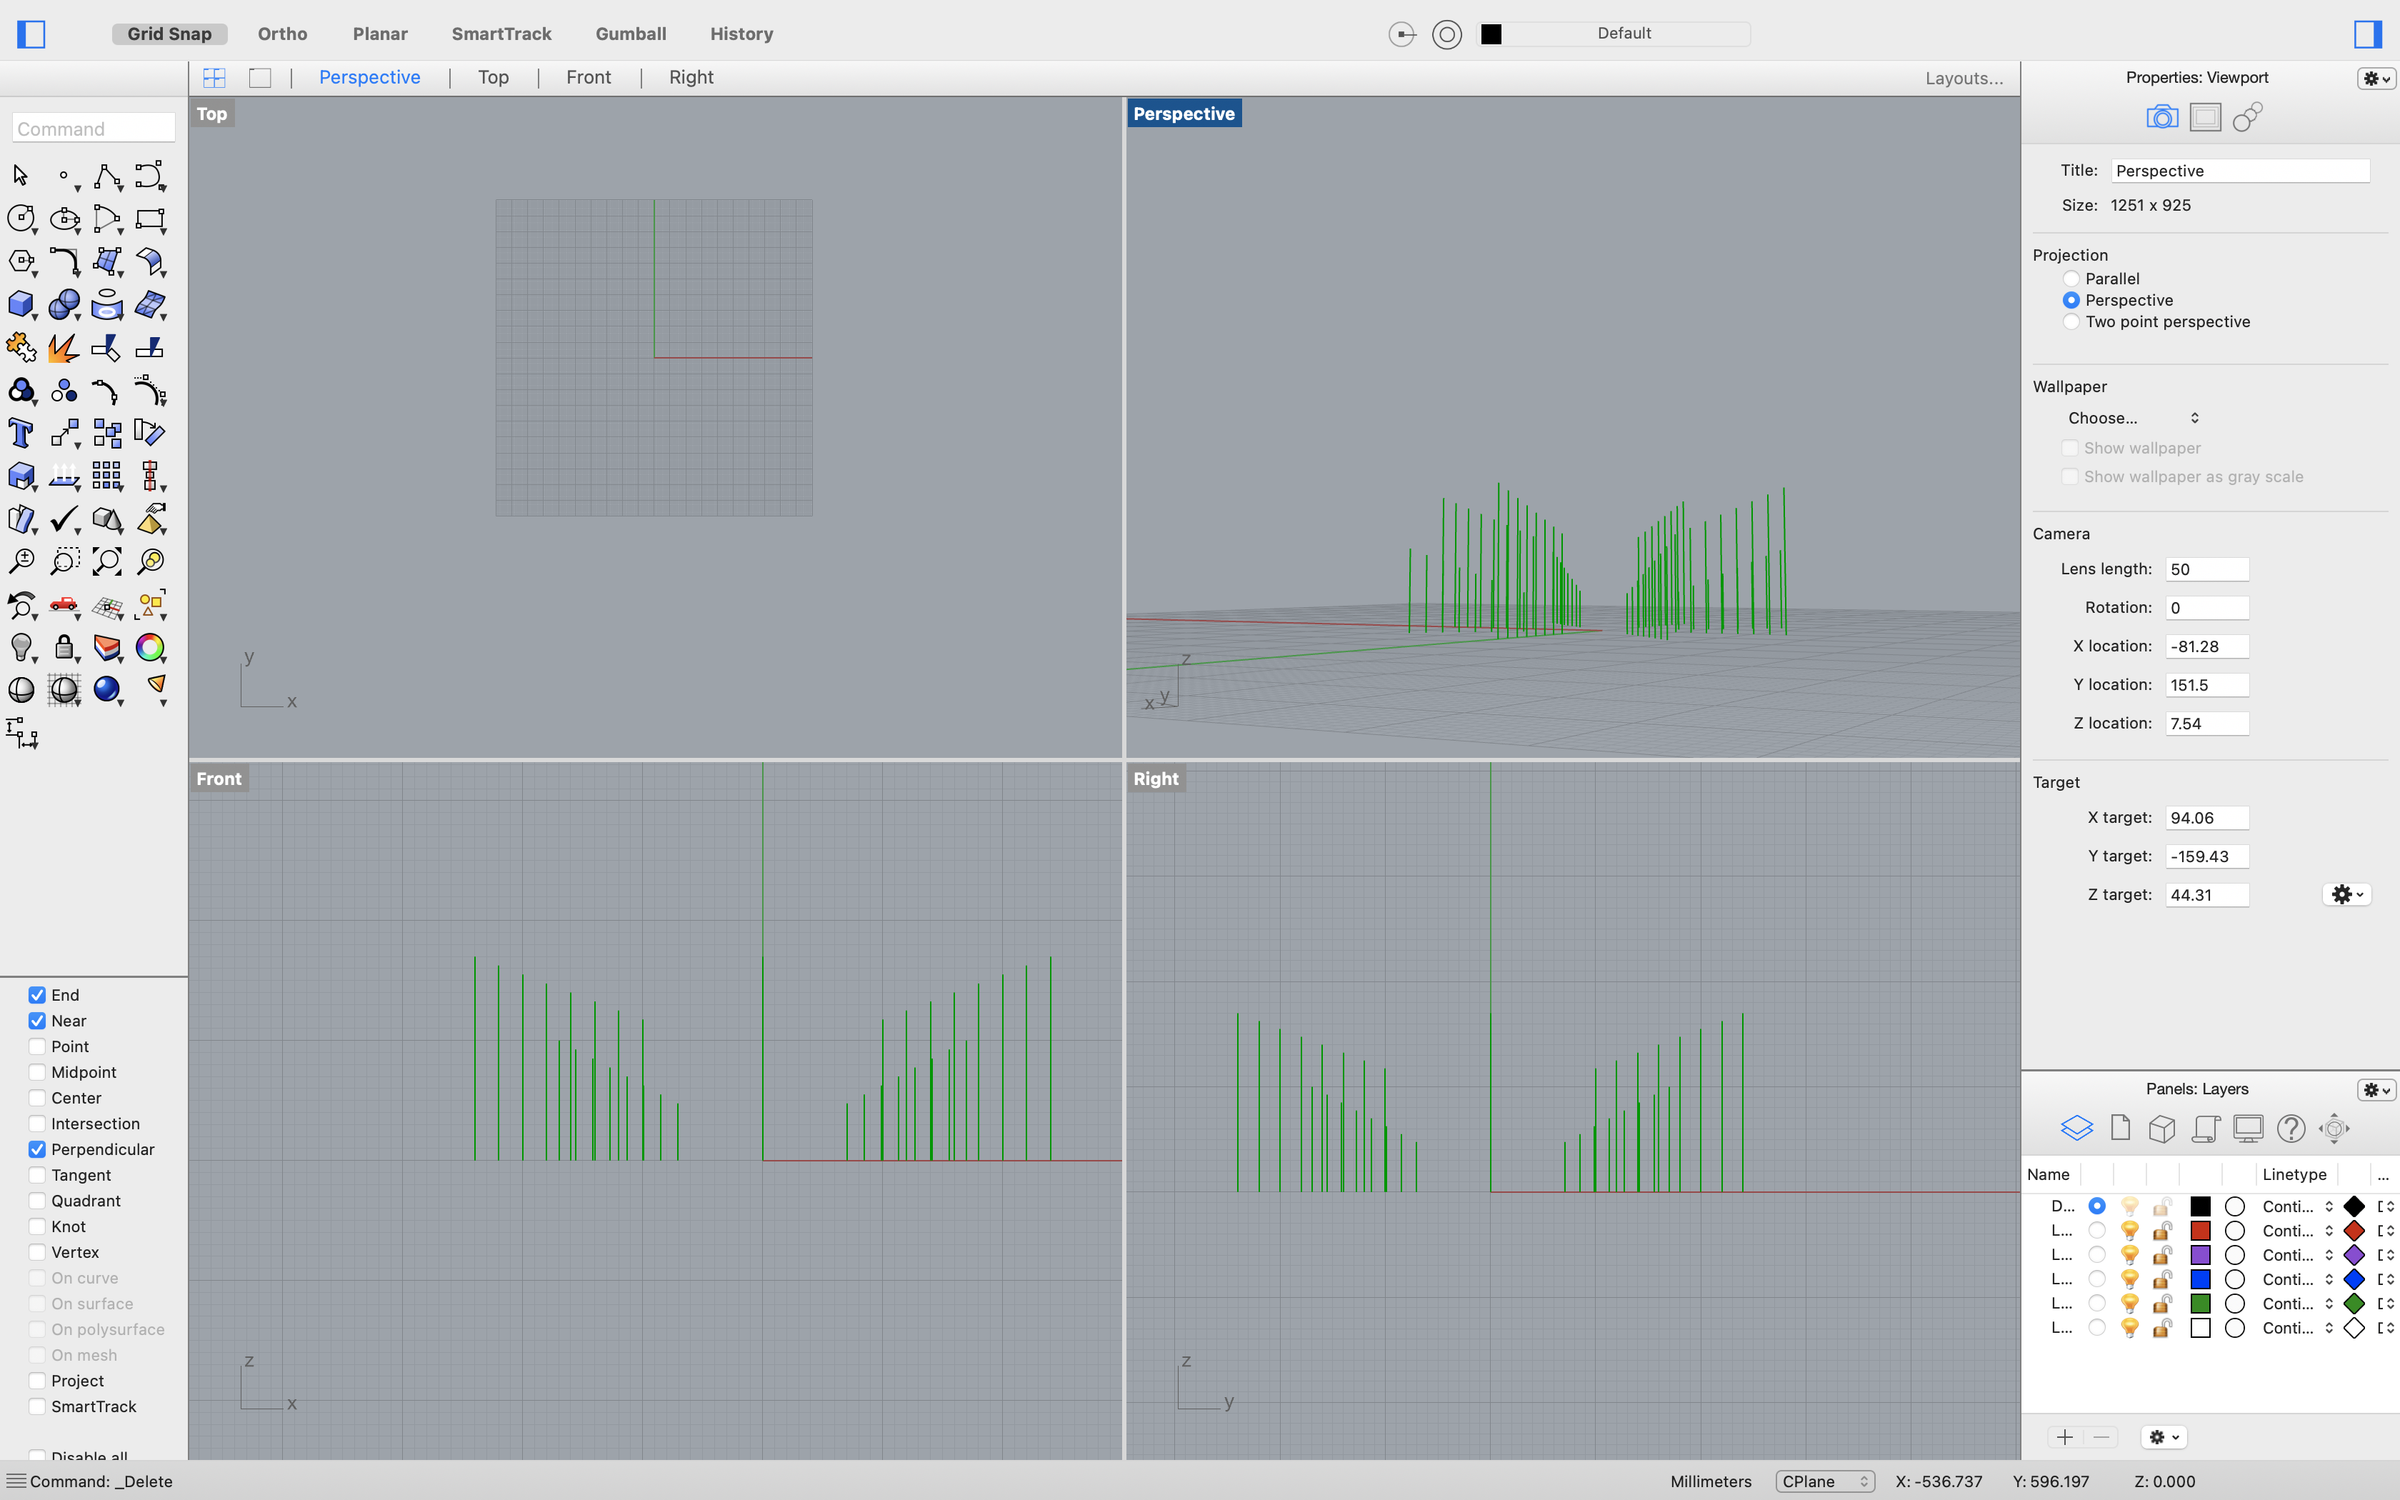Image resolution: width=2400 pixels, height=1500 pixels.
Task: Select the Rectangular array tool
Action: (x=107, y=476)
